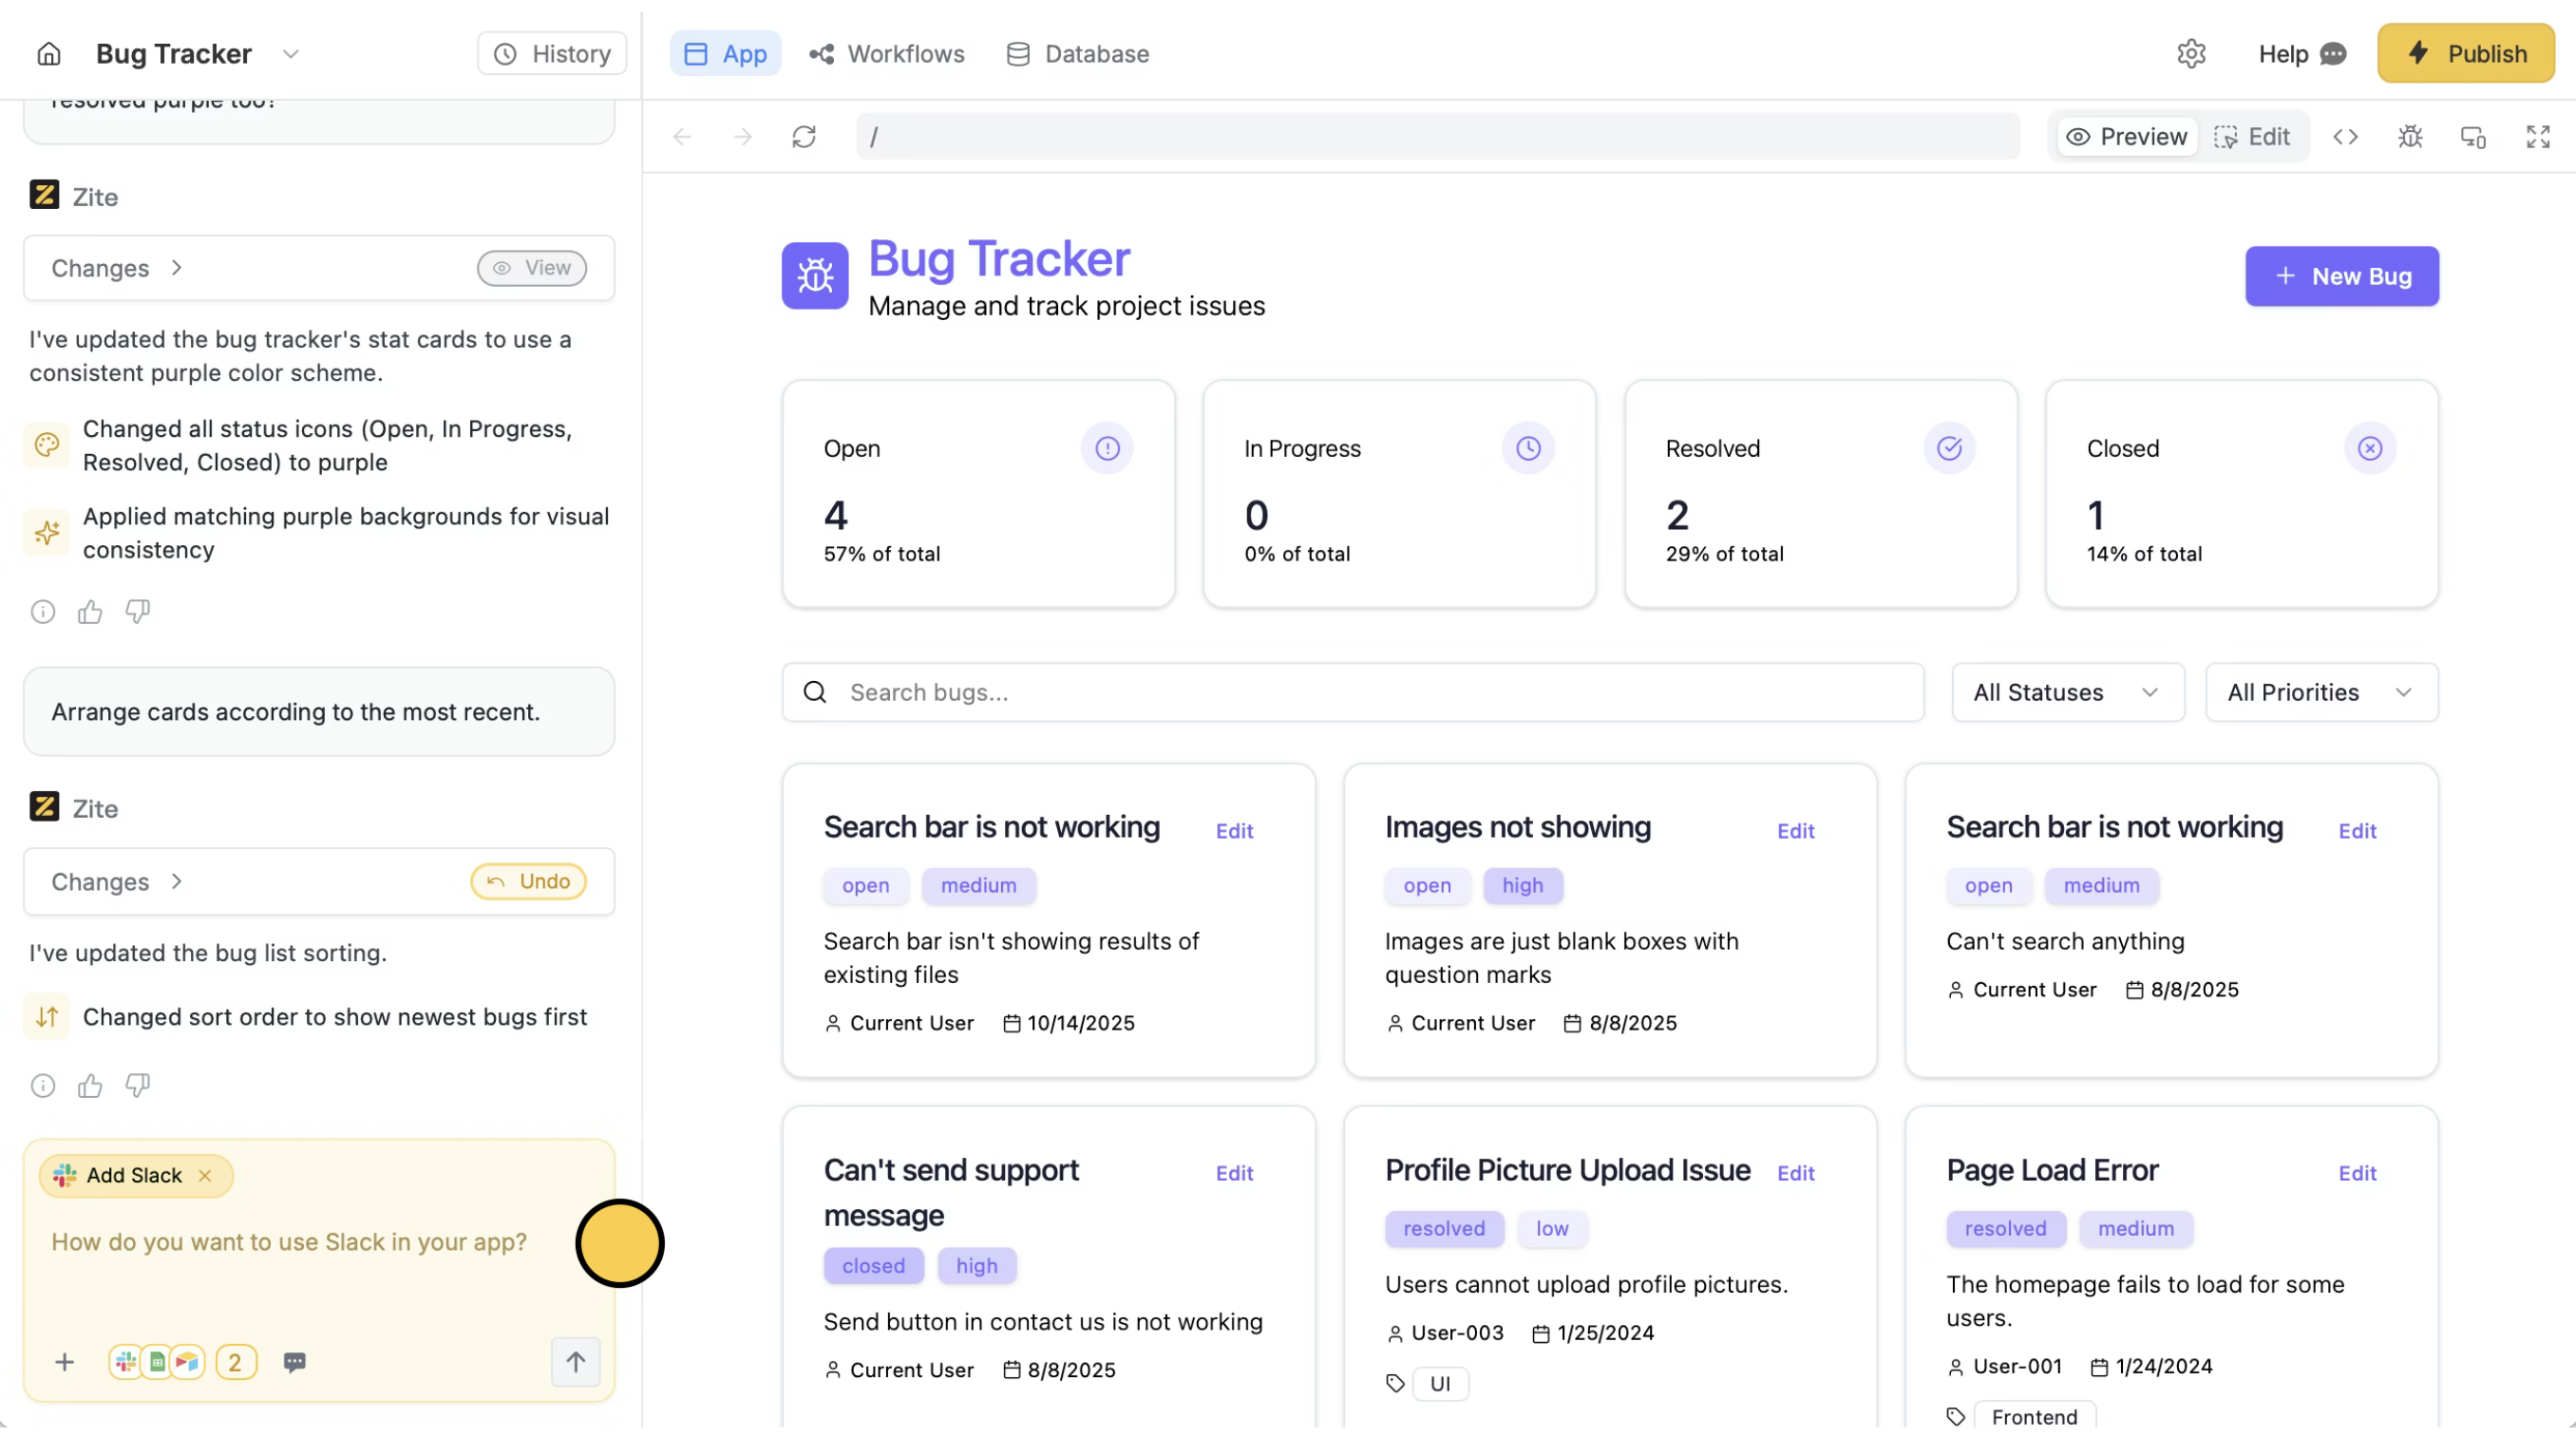Click the debug bug icon in toolbar

point(2410,137)
